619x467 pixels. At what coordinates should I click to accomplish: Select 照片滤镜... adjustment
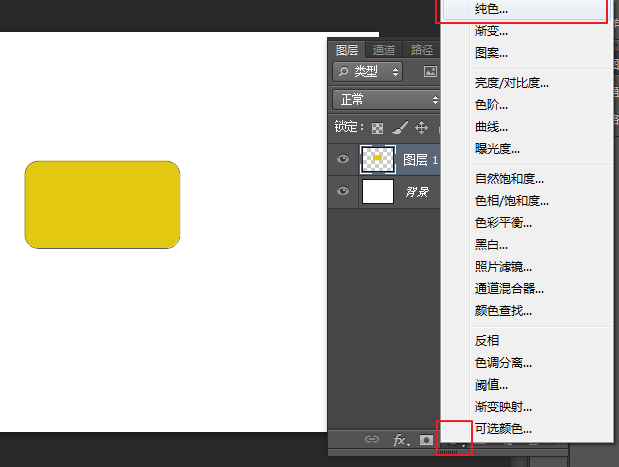coord(503,267)
